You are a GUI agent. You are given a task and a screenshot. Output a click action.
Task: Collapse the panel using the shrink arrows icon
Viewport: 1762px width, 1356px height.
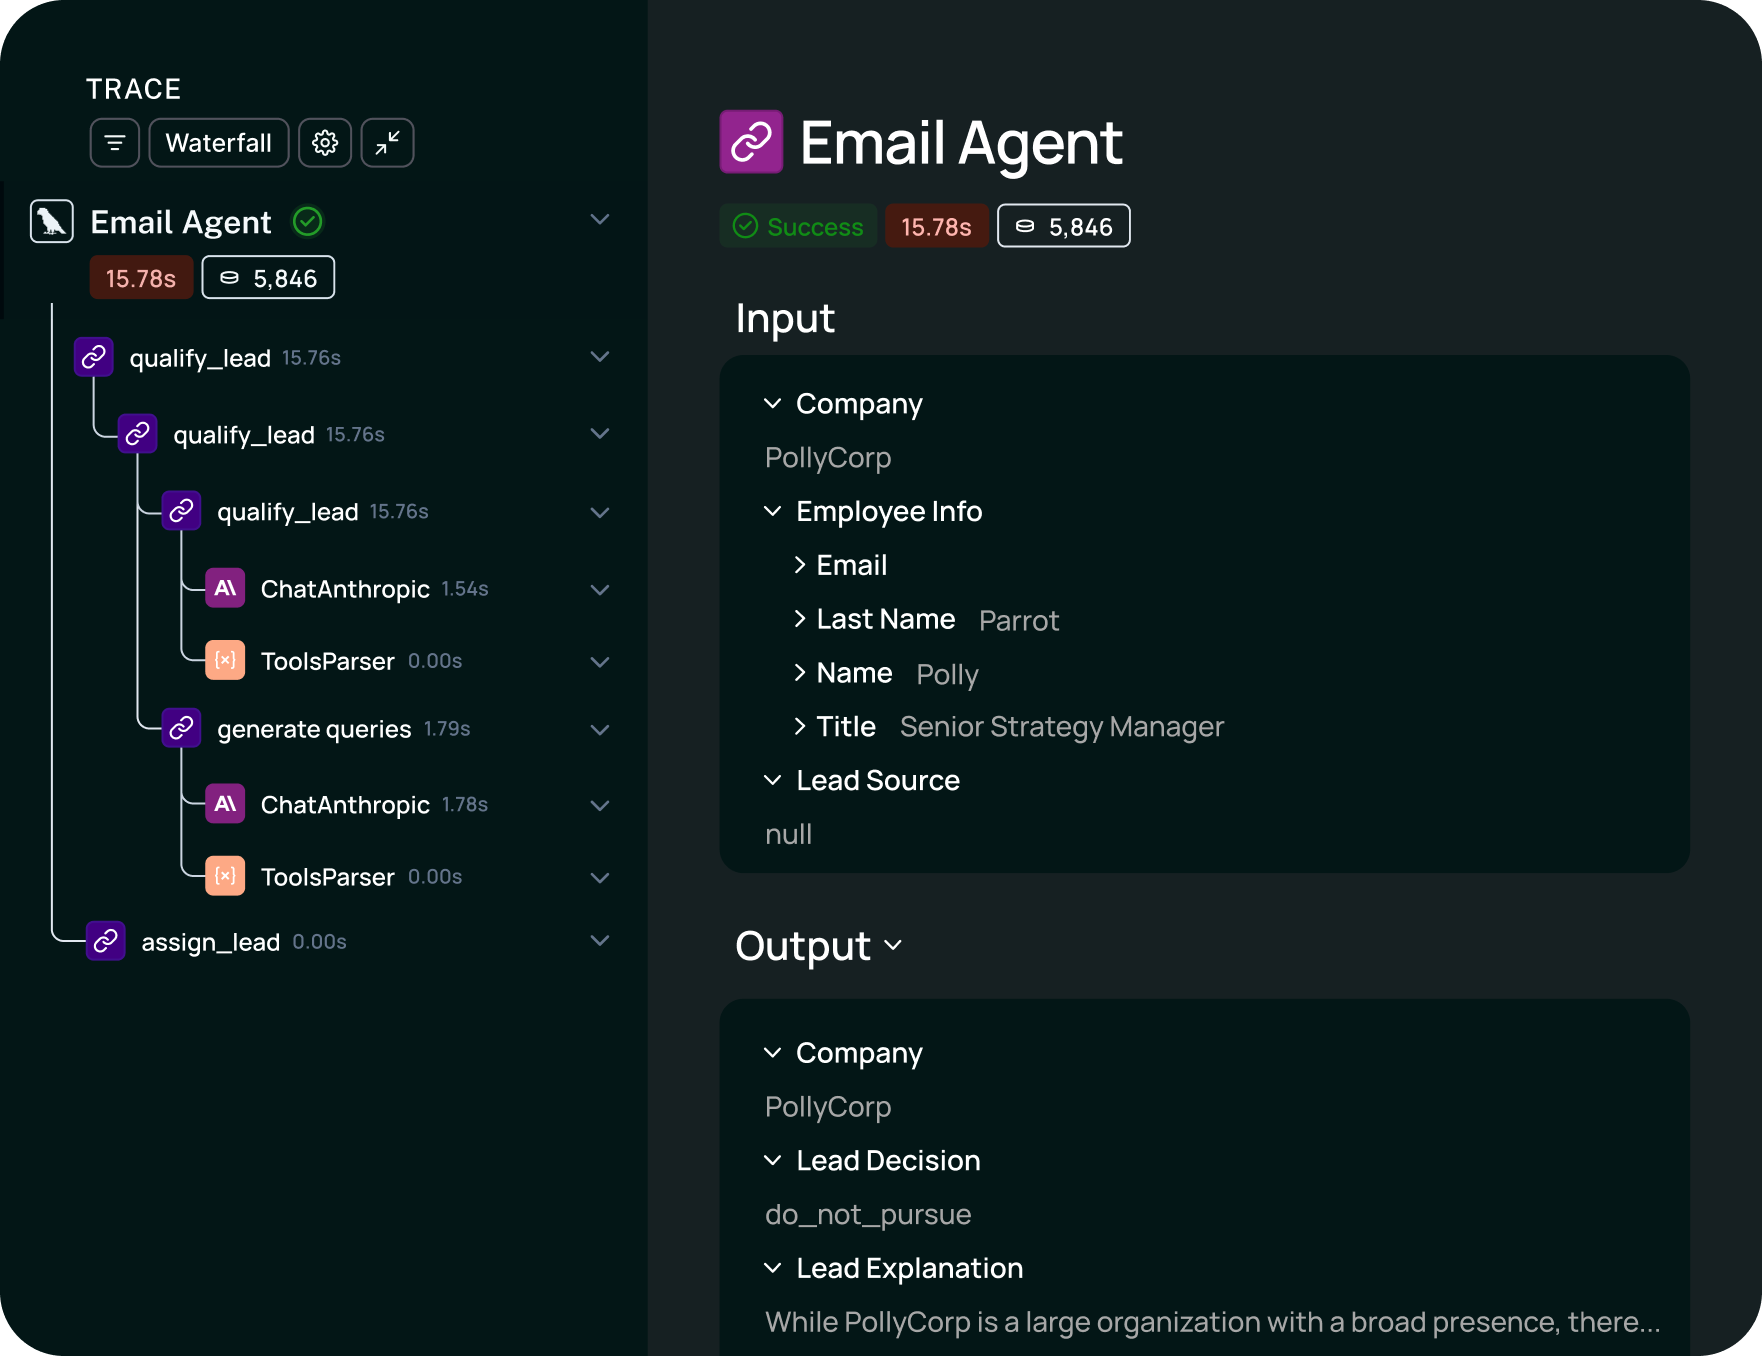pos(387,142)
